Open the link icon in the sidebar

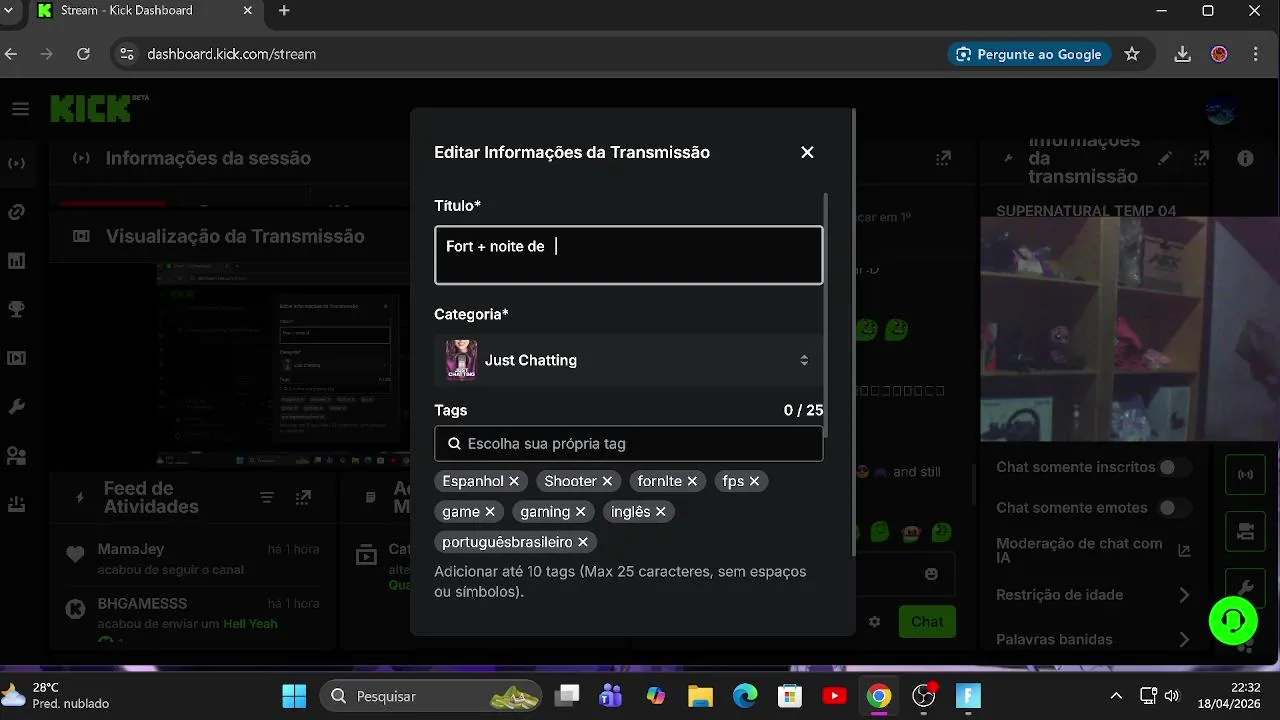[x=16, y=212]
